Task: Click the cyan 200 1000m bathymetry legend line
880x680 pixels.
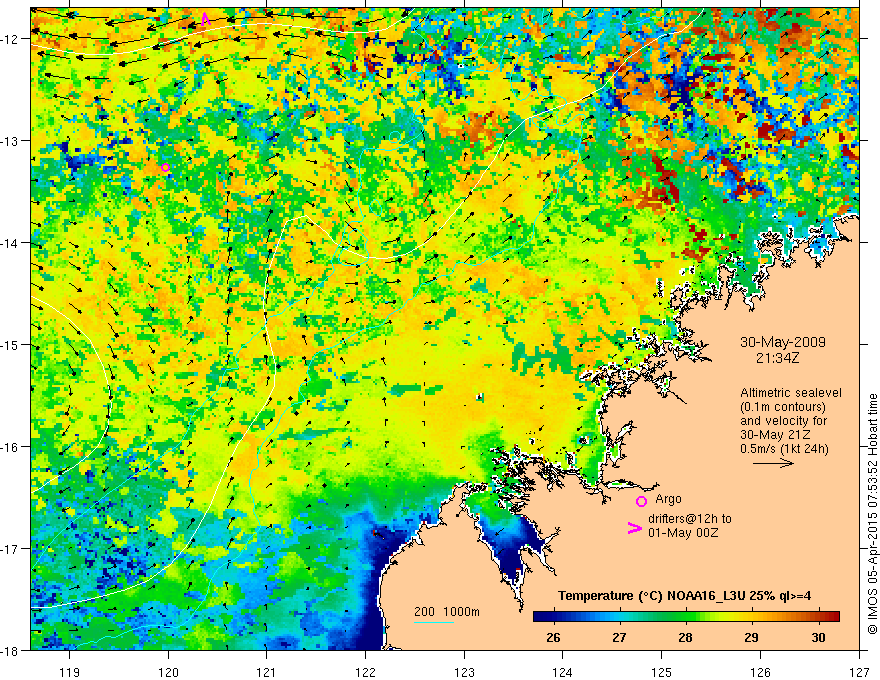Action: [x=434, y=622]
